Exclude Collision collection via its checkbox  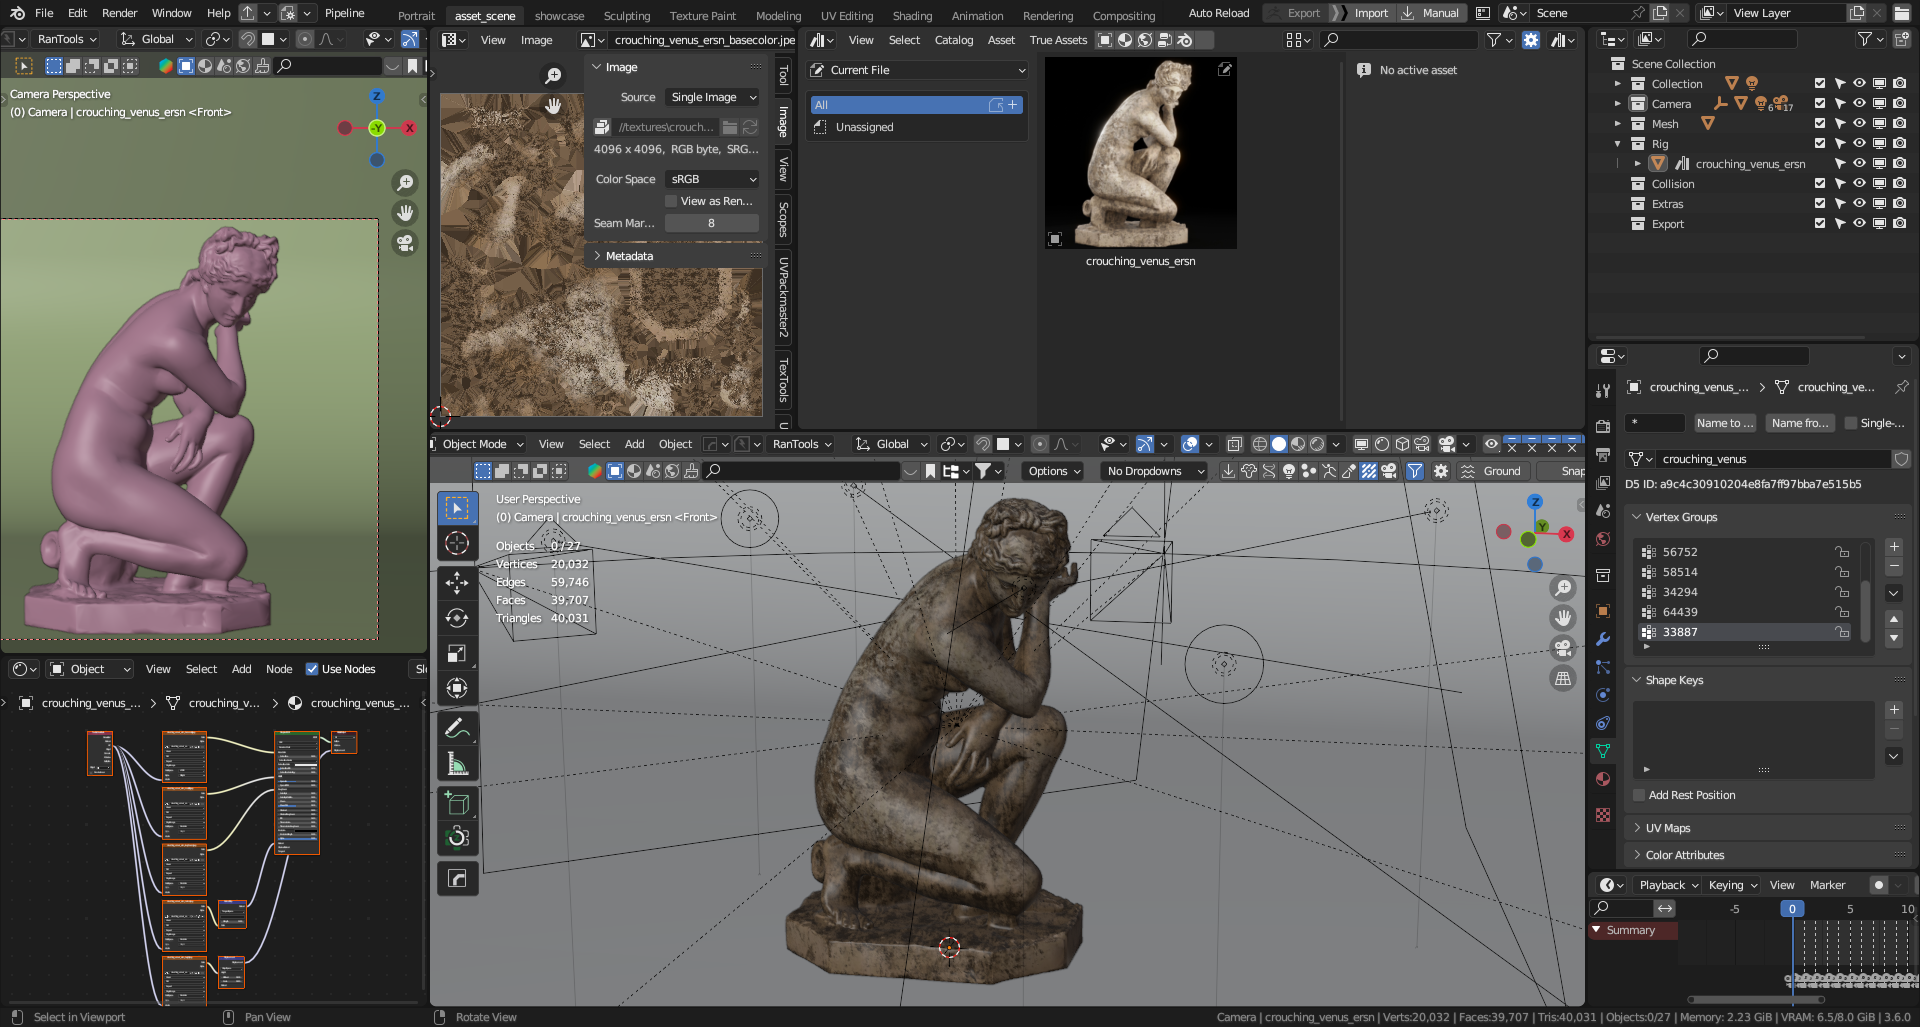(1820, 184)
